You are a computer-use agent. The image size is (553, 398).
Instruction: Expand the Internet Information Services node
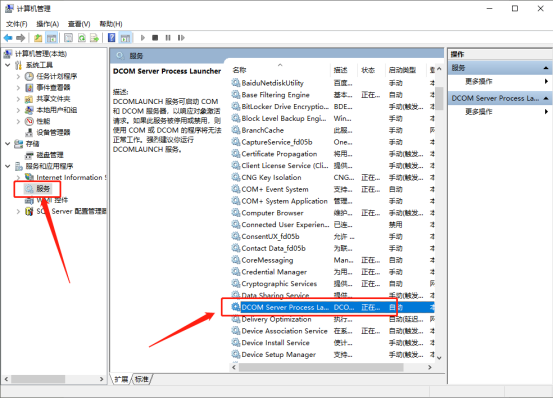(18, 178)
